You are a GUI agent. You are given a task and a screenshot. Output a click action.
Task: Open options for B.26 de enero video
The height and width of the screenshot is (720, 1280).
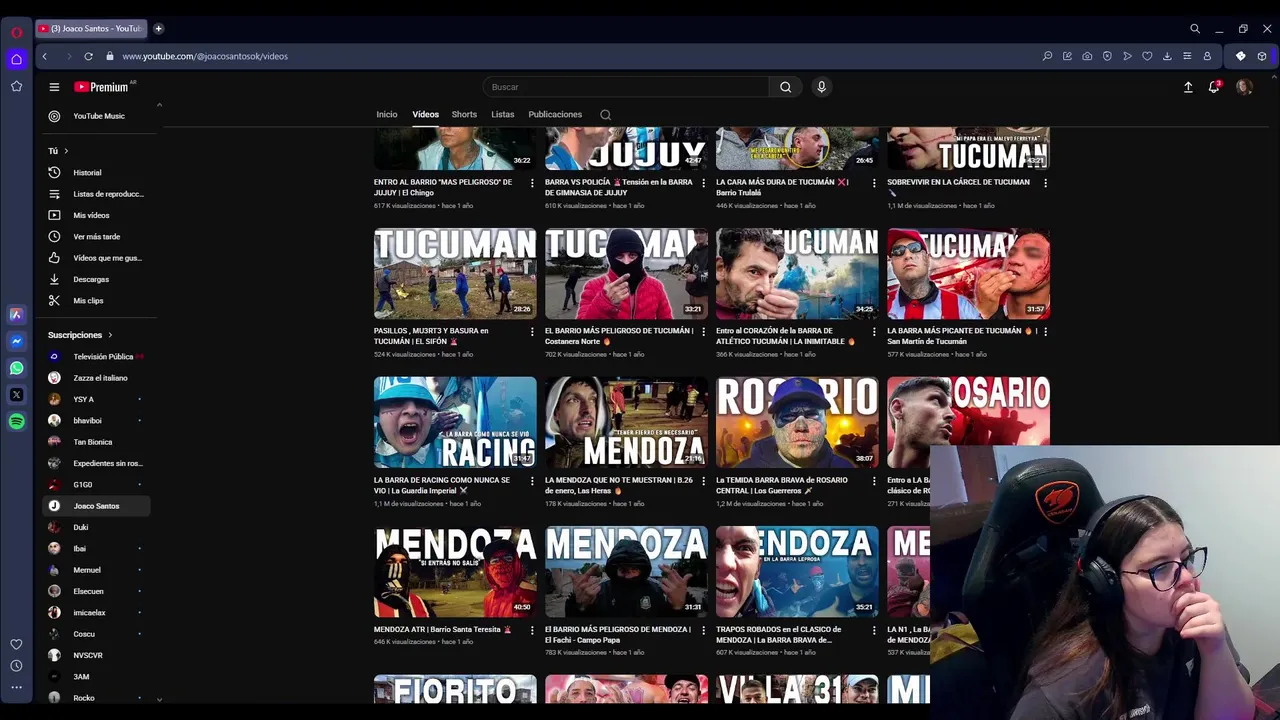click(x=703, y=480)
